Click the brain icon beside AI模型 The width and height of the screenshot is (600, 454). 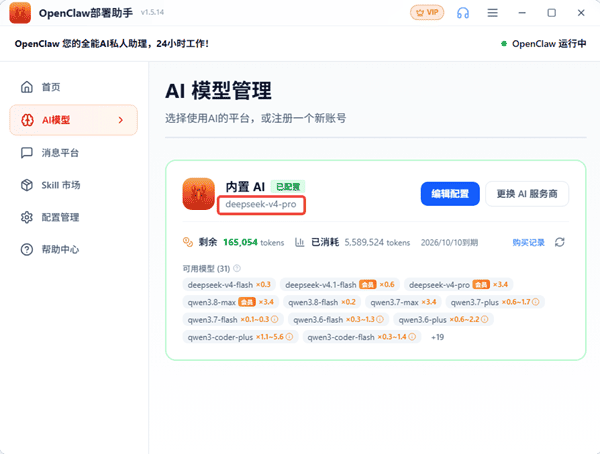click(27, 120)
